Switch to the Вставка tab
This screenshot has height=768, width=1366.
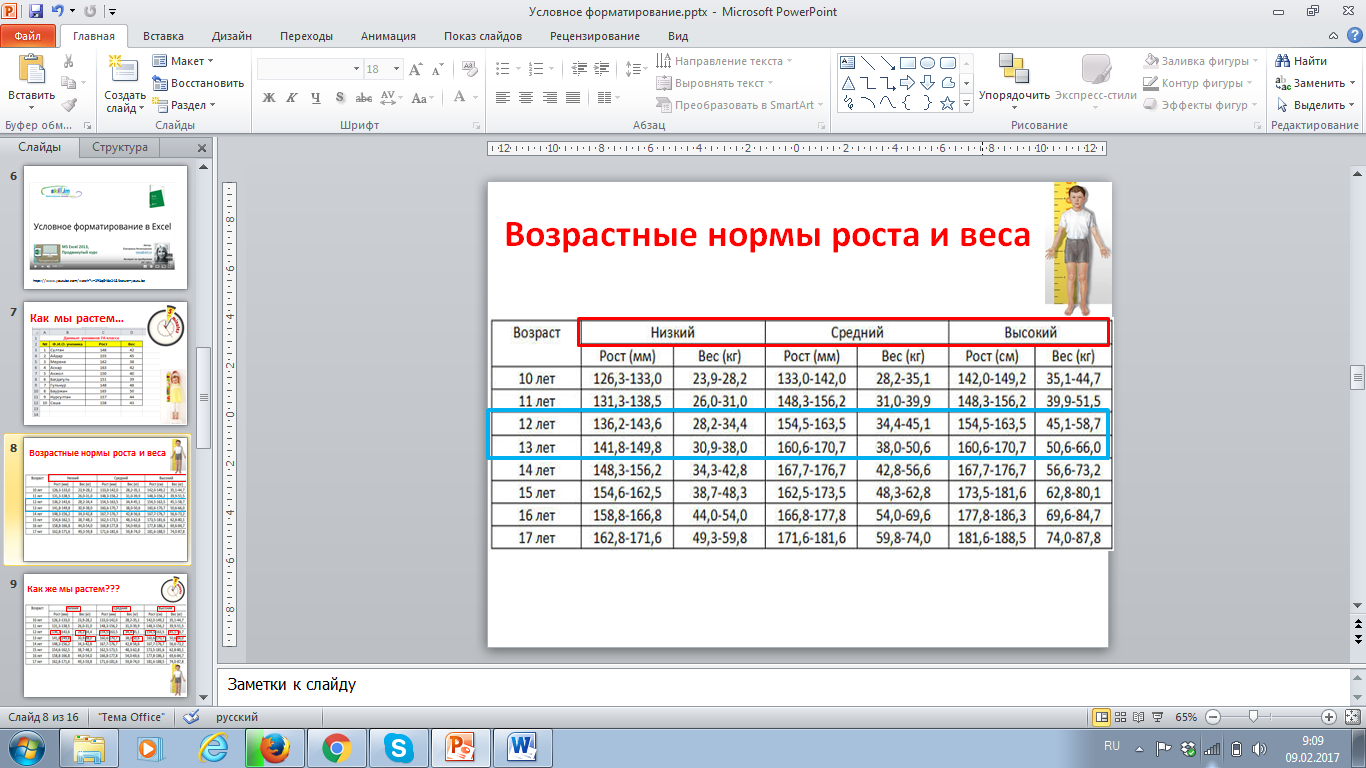point(163,36)
